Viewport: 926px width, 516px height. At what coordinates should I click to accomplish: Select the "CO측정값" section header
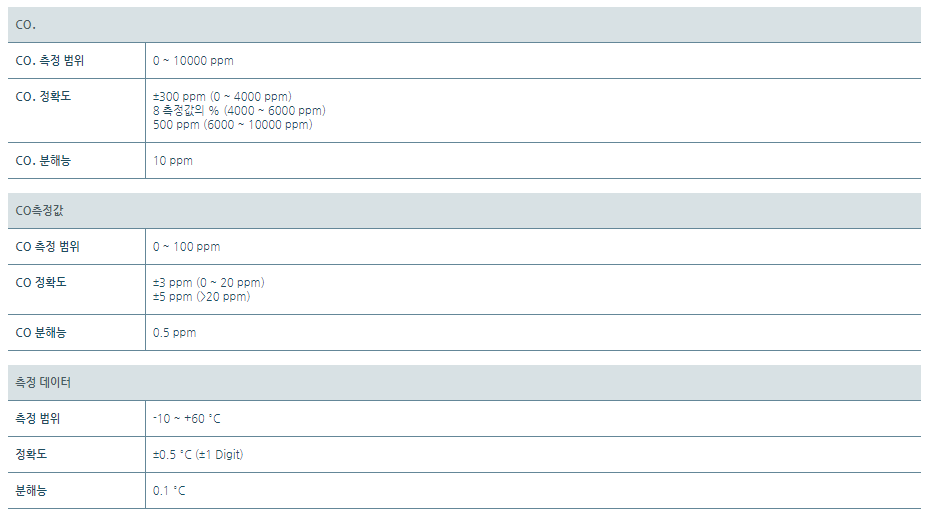tap(41, 211)
